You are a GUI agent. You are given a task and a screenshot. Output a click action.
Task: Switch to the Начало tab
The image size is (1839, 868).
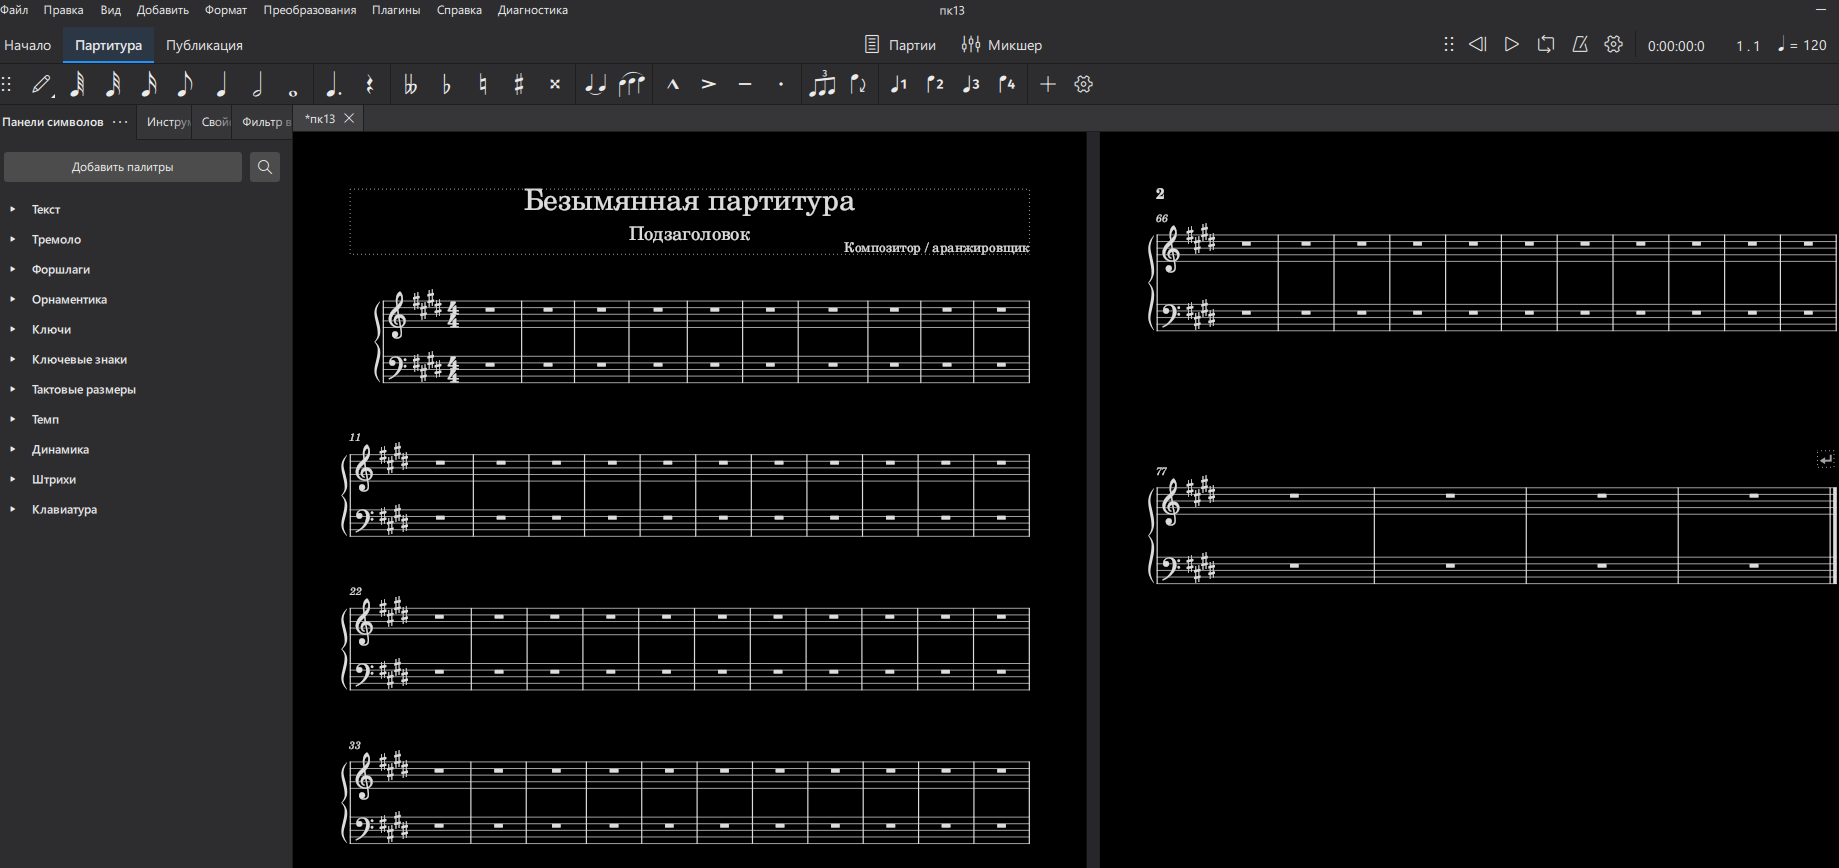[x=28, y=45]
